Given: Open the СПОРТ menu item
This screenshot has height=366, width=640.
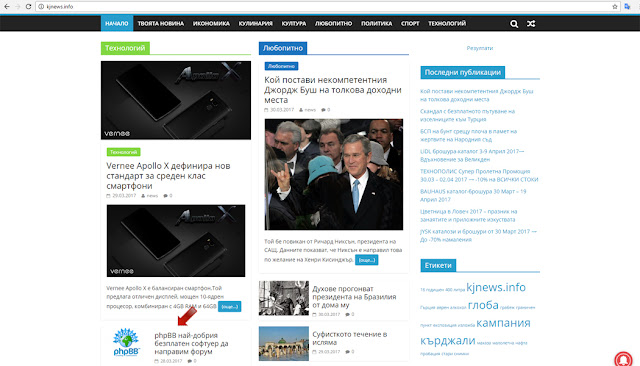Looking at the screenshot, I should [x=410, y=23].
